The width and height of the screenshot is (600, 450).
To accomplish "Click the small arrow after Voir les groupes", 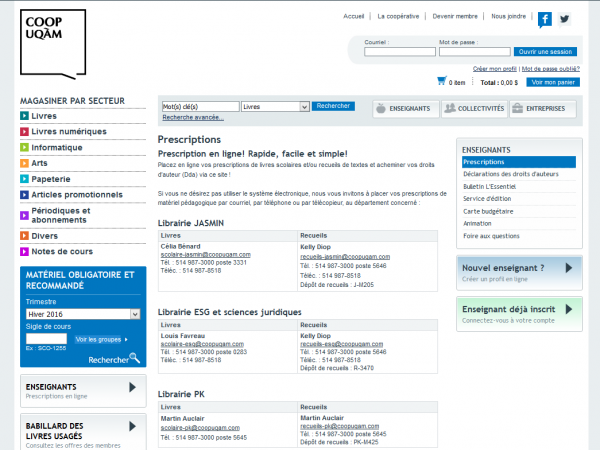I will coord(126,339).
